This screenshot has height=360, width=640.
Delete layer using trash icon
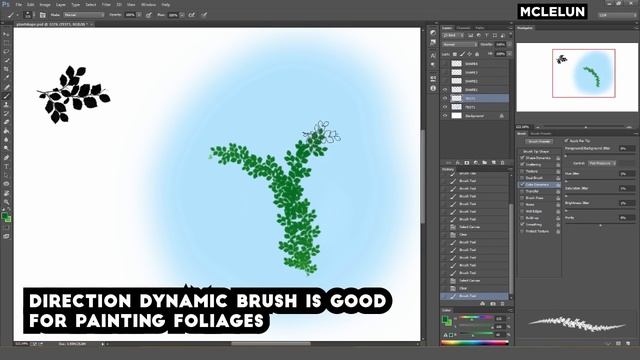point(502,162)
